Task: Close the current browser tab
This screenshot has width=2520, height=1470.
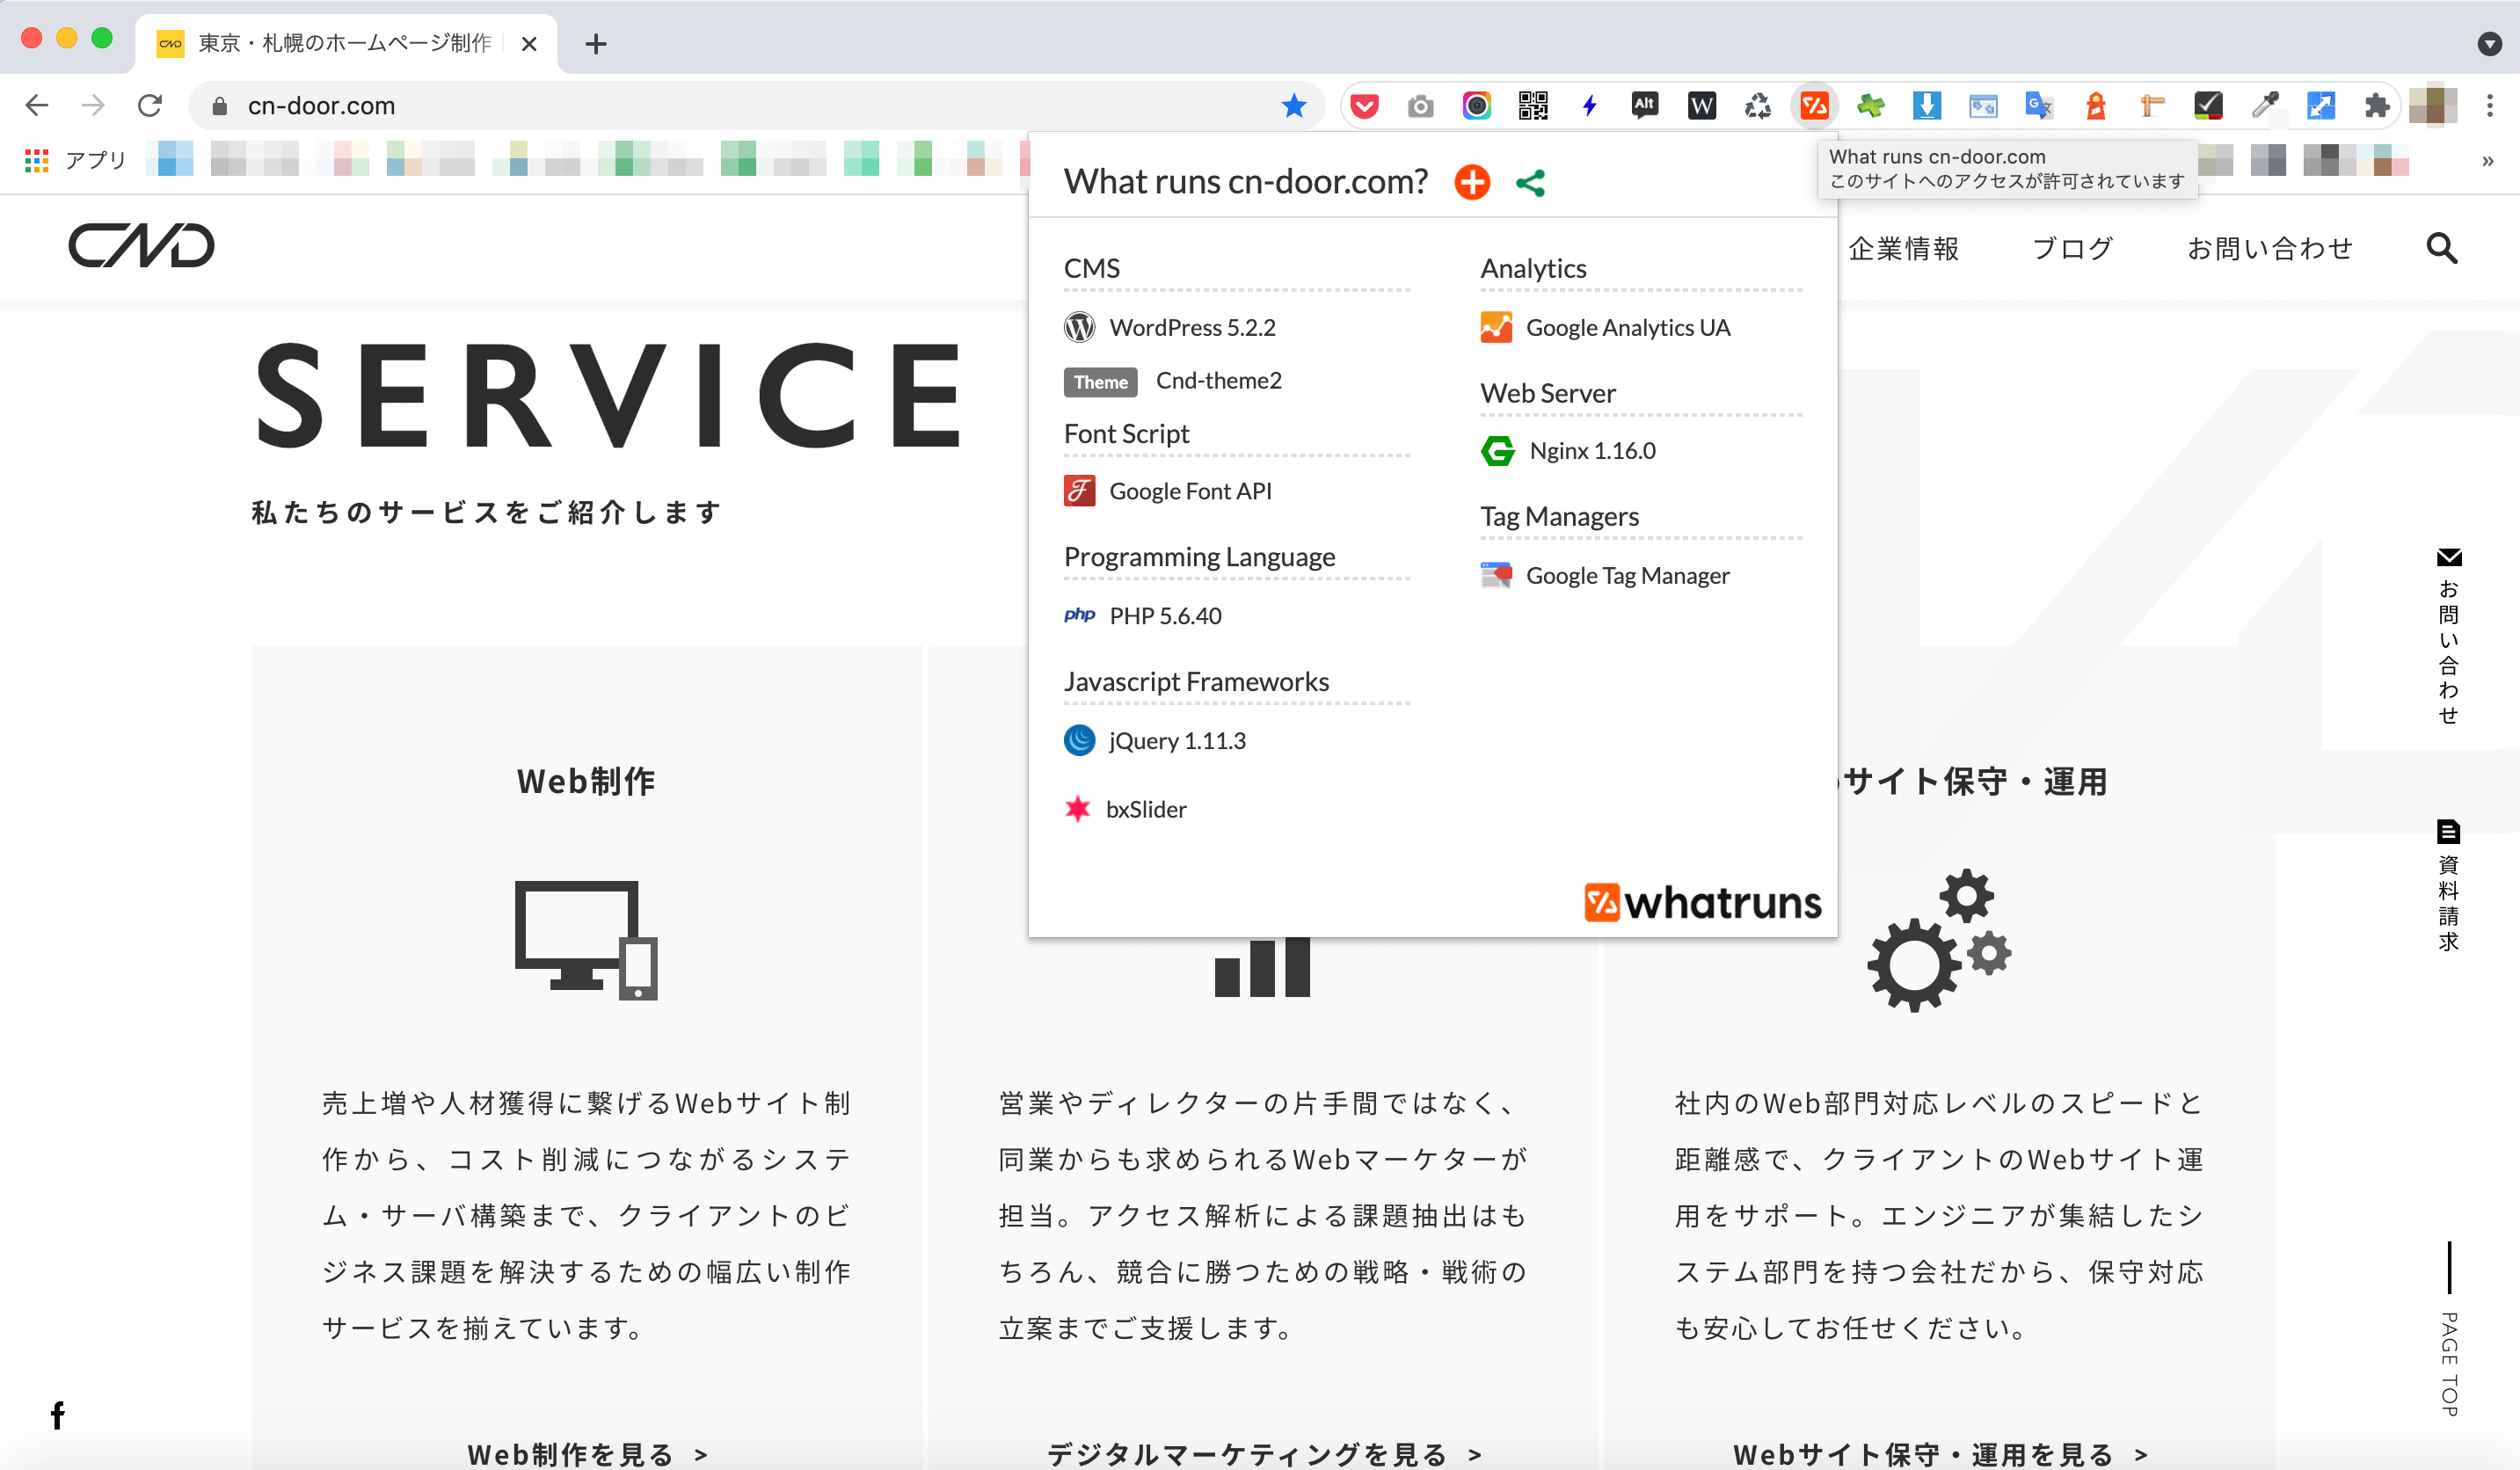Action: [x=529, y=43]
